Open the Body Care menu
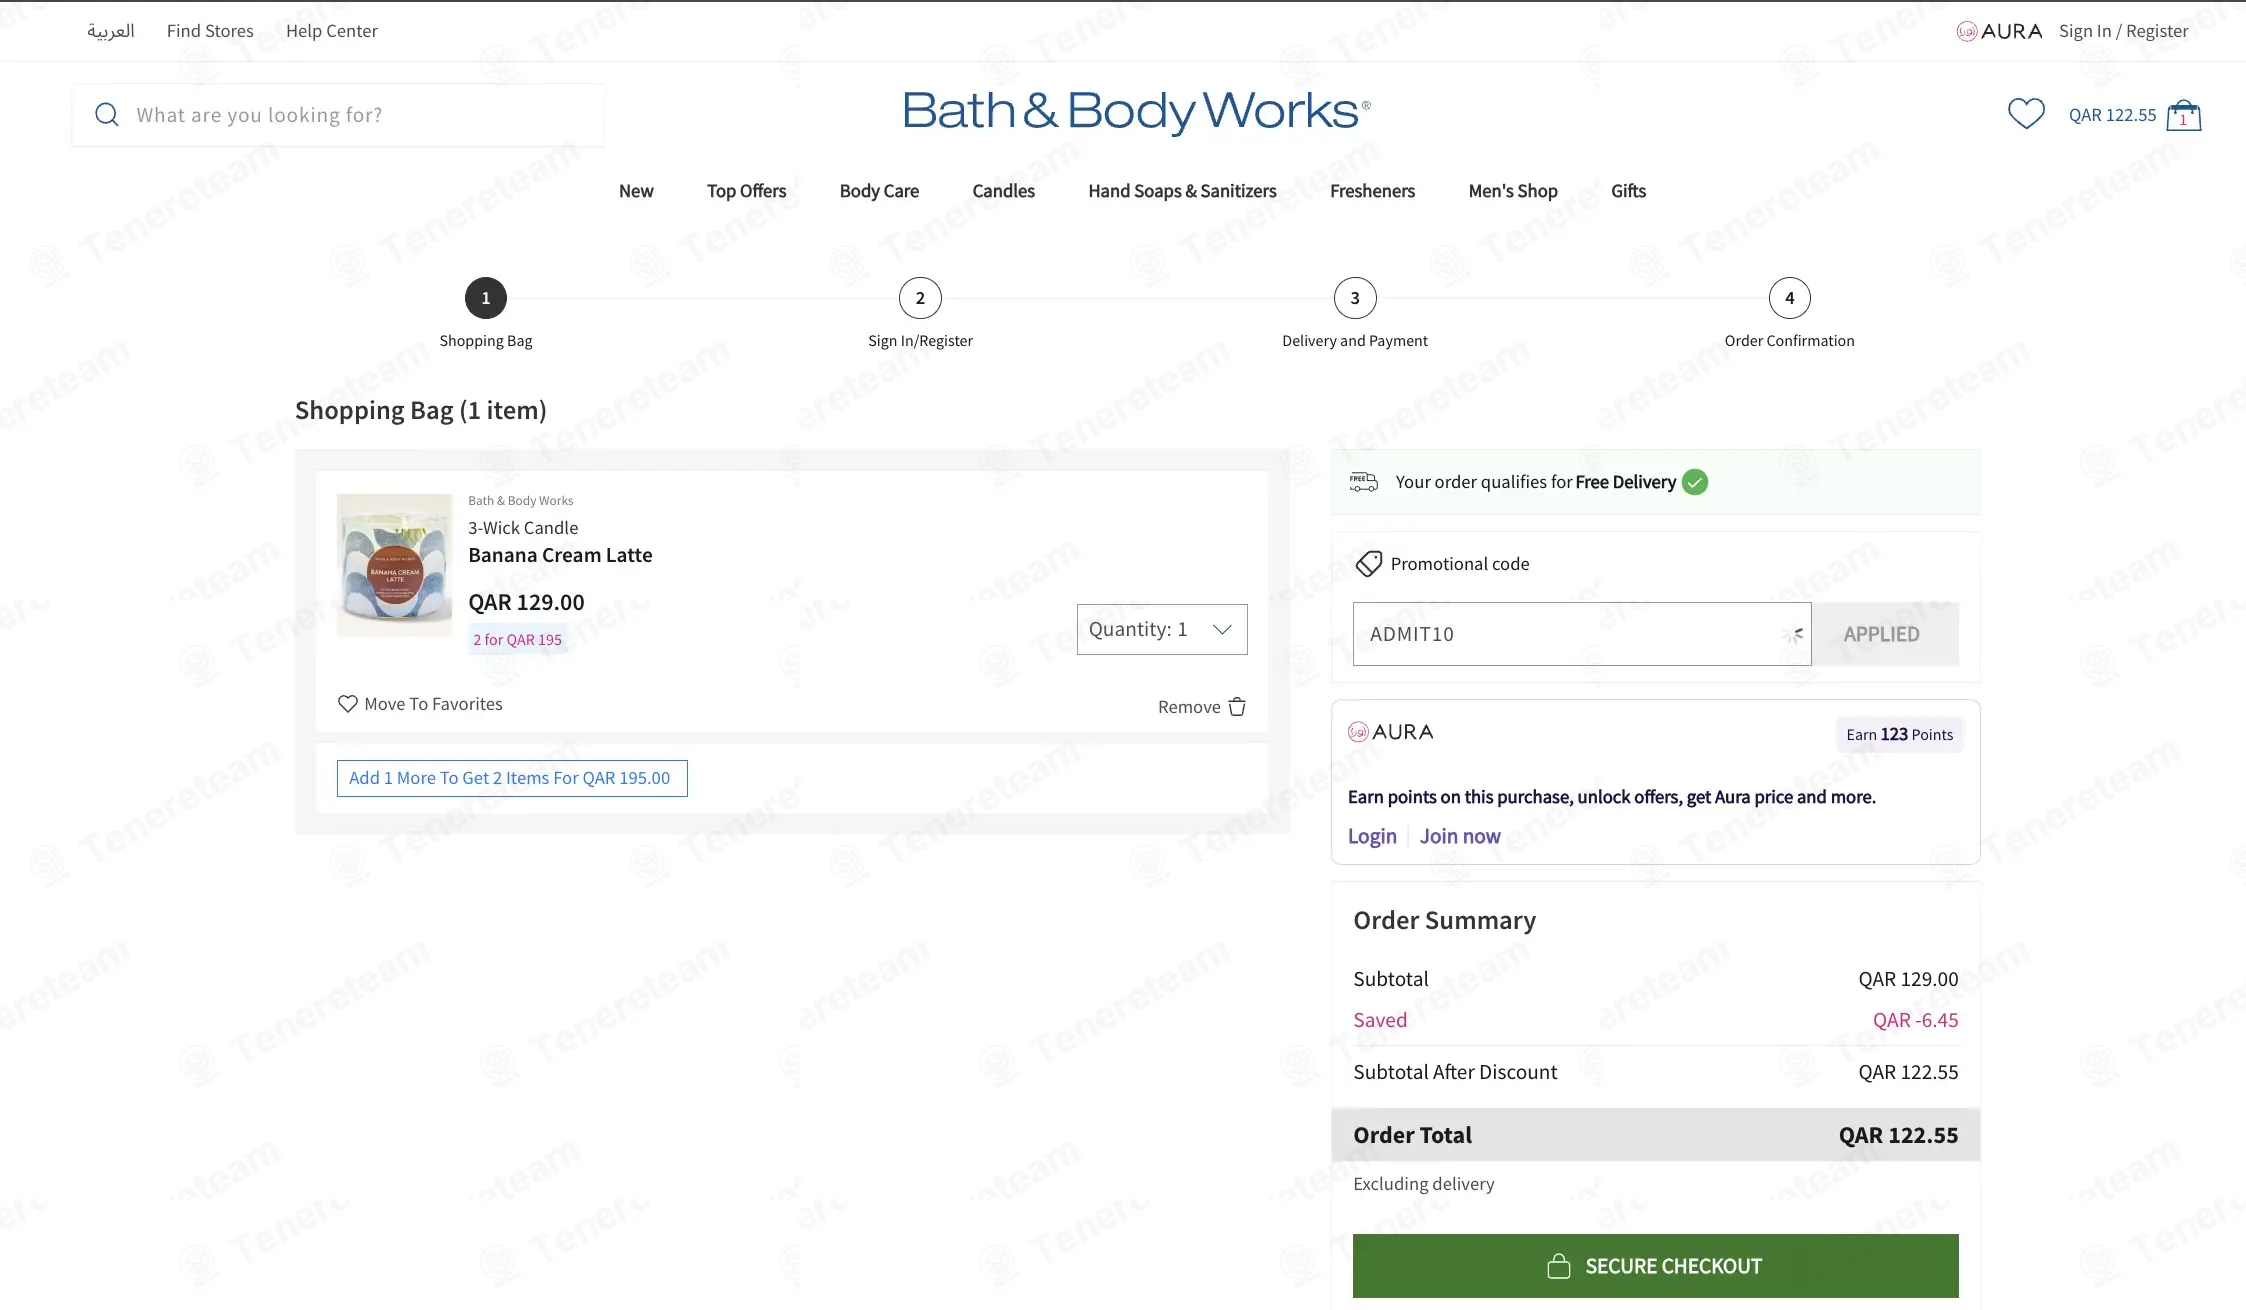This screenshot has height=1310, width=2246. [879, 191]
